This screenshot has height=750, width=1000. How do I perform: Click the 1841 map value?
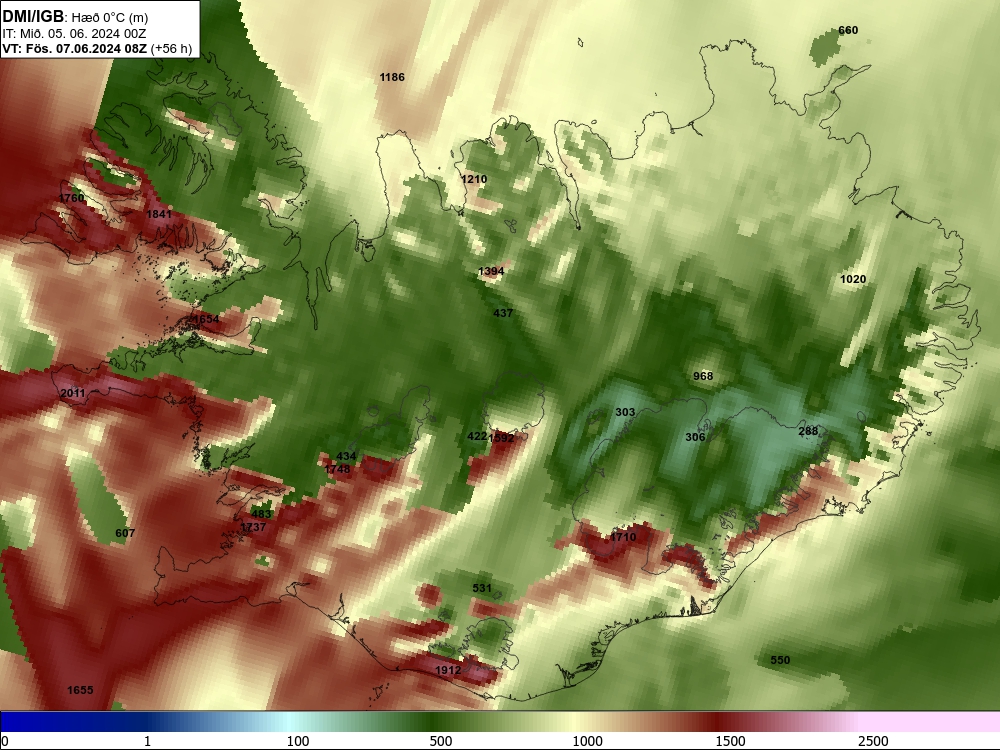coord(159,214)
